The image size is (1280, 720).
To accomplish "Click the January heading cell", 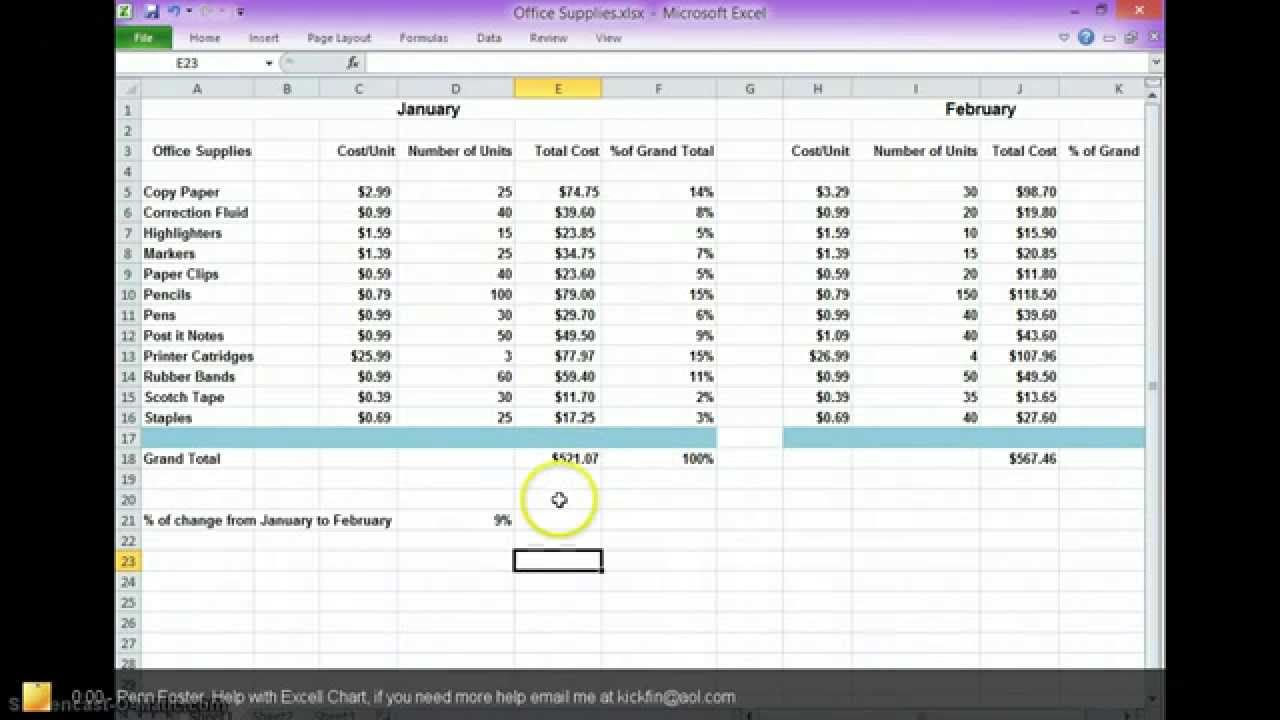I will pos(428,109).
